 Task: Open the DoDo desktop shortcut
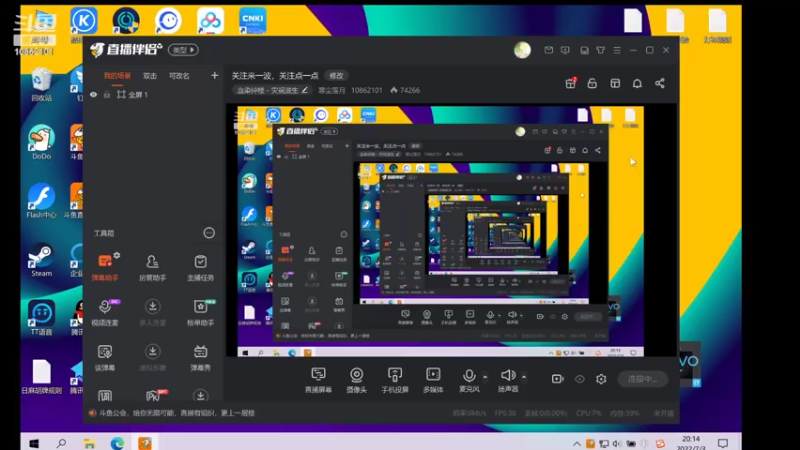click(41, 142)
